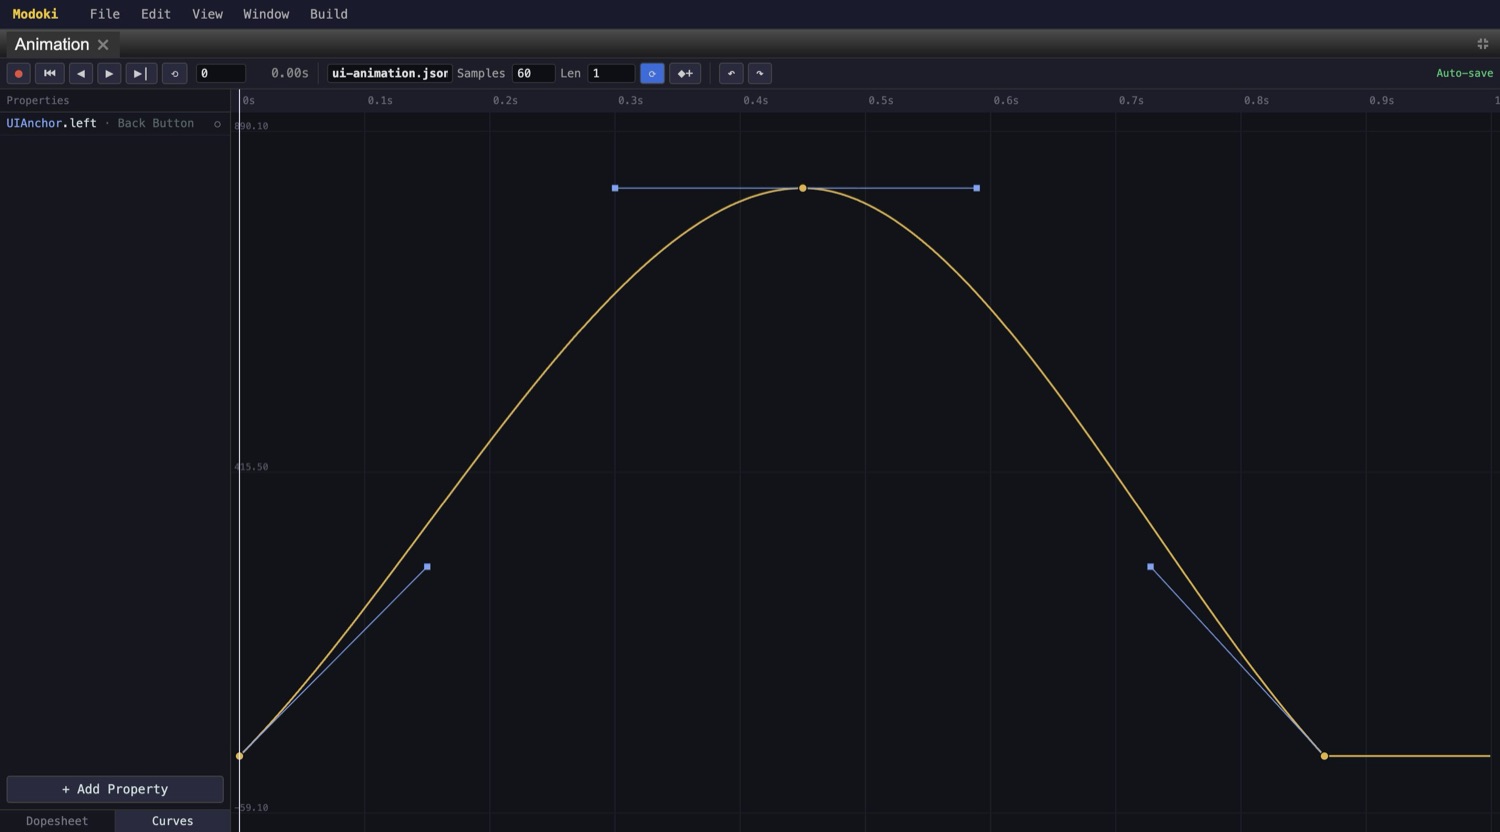Open the Edit menu
Image resolution: width=1500 pixels, height=832 pixels.
[156, 14]
